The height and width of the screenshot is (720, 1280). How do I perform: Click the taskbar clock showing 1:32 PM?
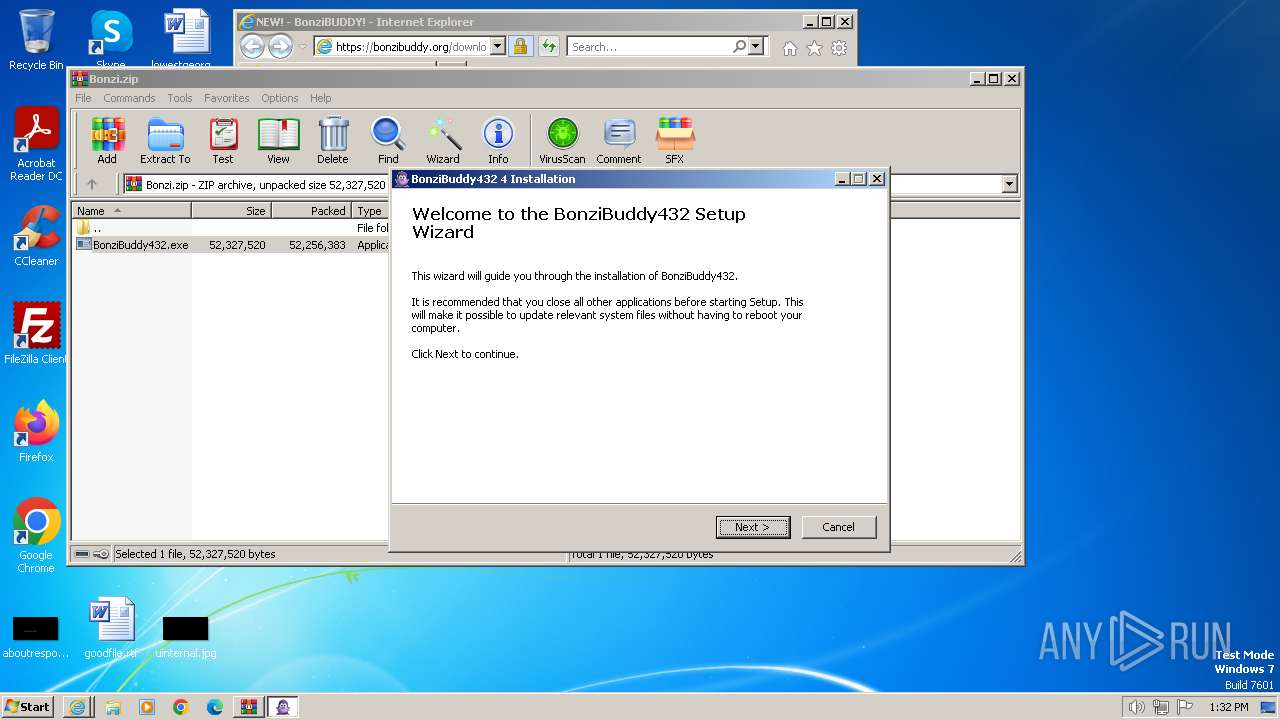coord(1228,707)
